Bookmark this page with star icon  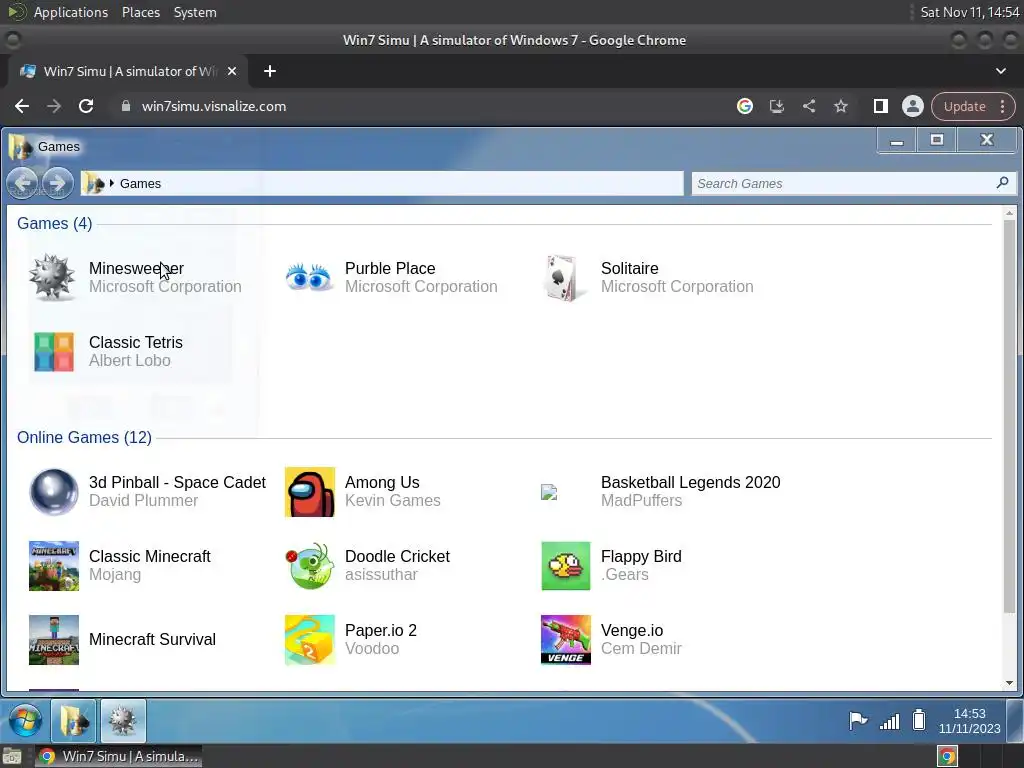pyautogui.click(x=840, y=106)
